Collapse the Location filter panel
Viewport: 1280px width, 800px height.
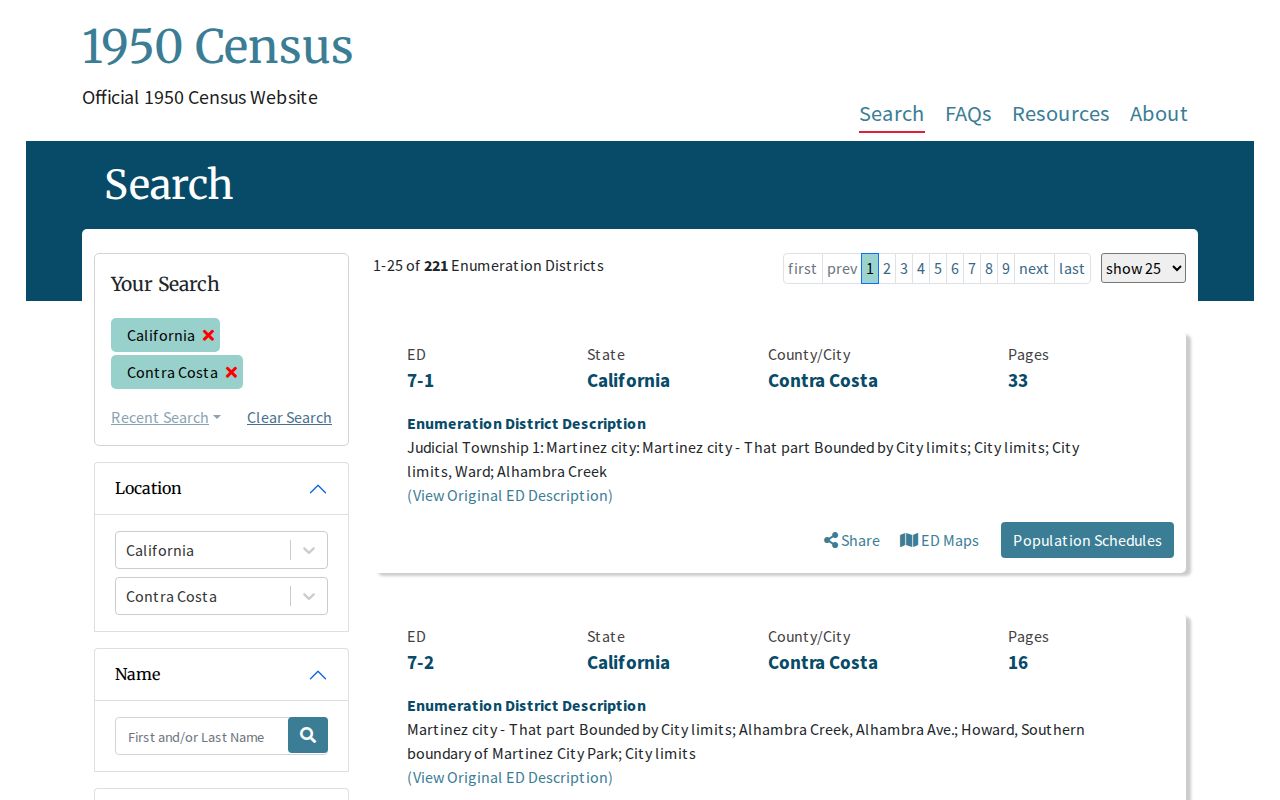point(318,489)
